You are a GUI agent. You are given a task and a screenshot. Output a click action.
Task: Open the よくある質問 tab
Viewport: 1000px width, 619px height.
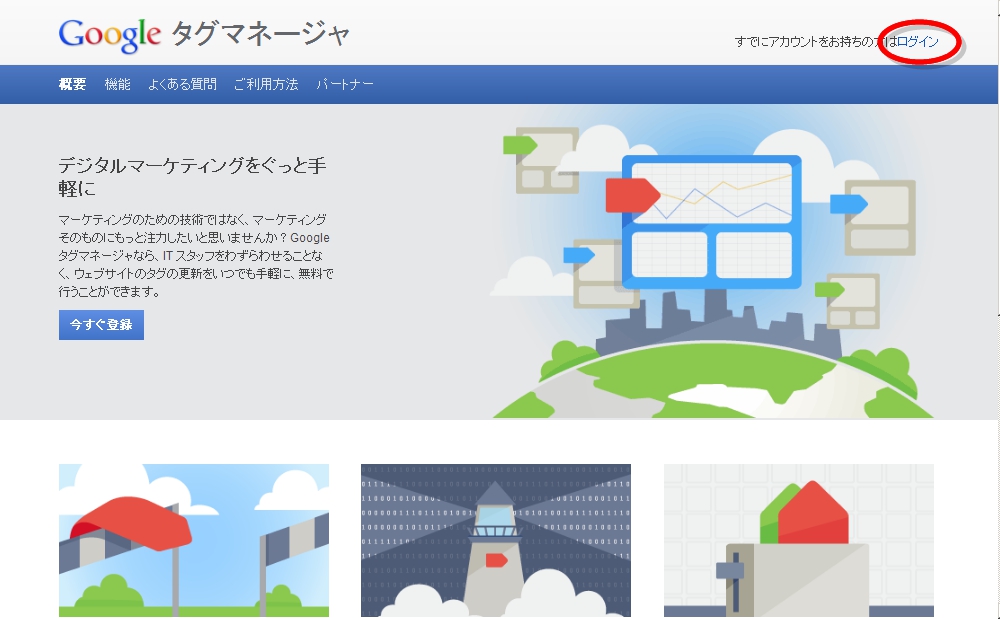coord(182,84)
